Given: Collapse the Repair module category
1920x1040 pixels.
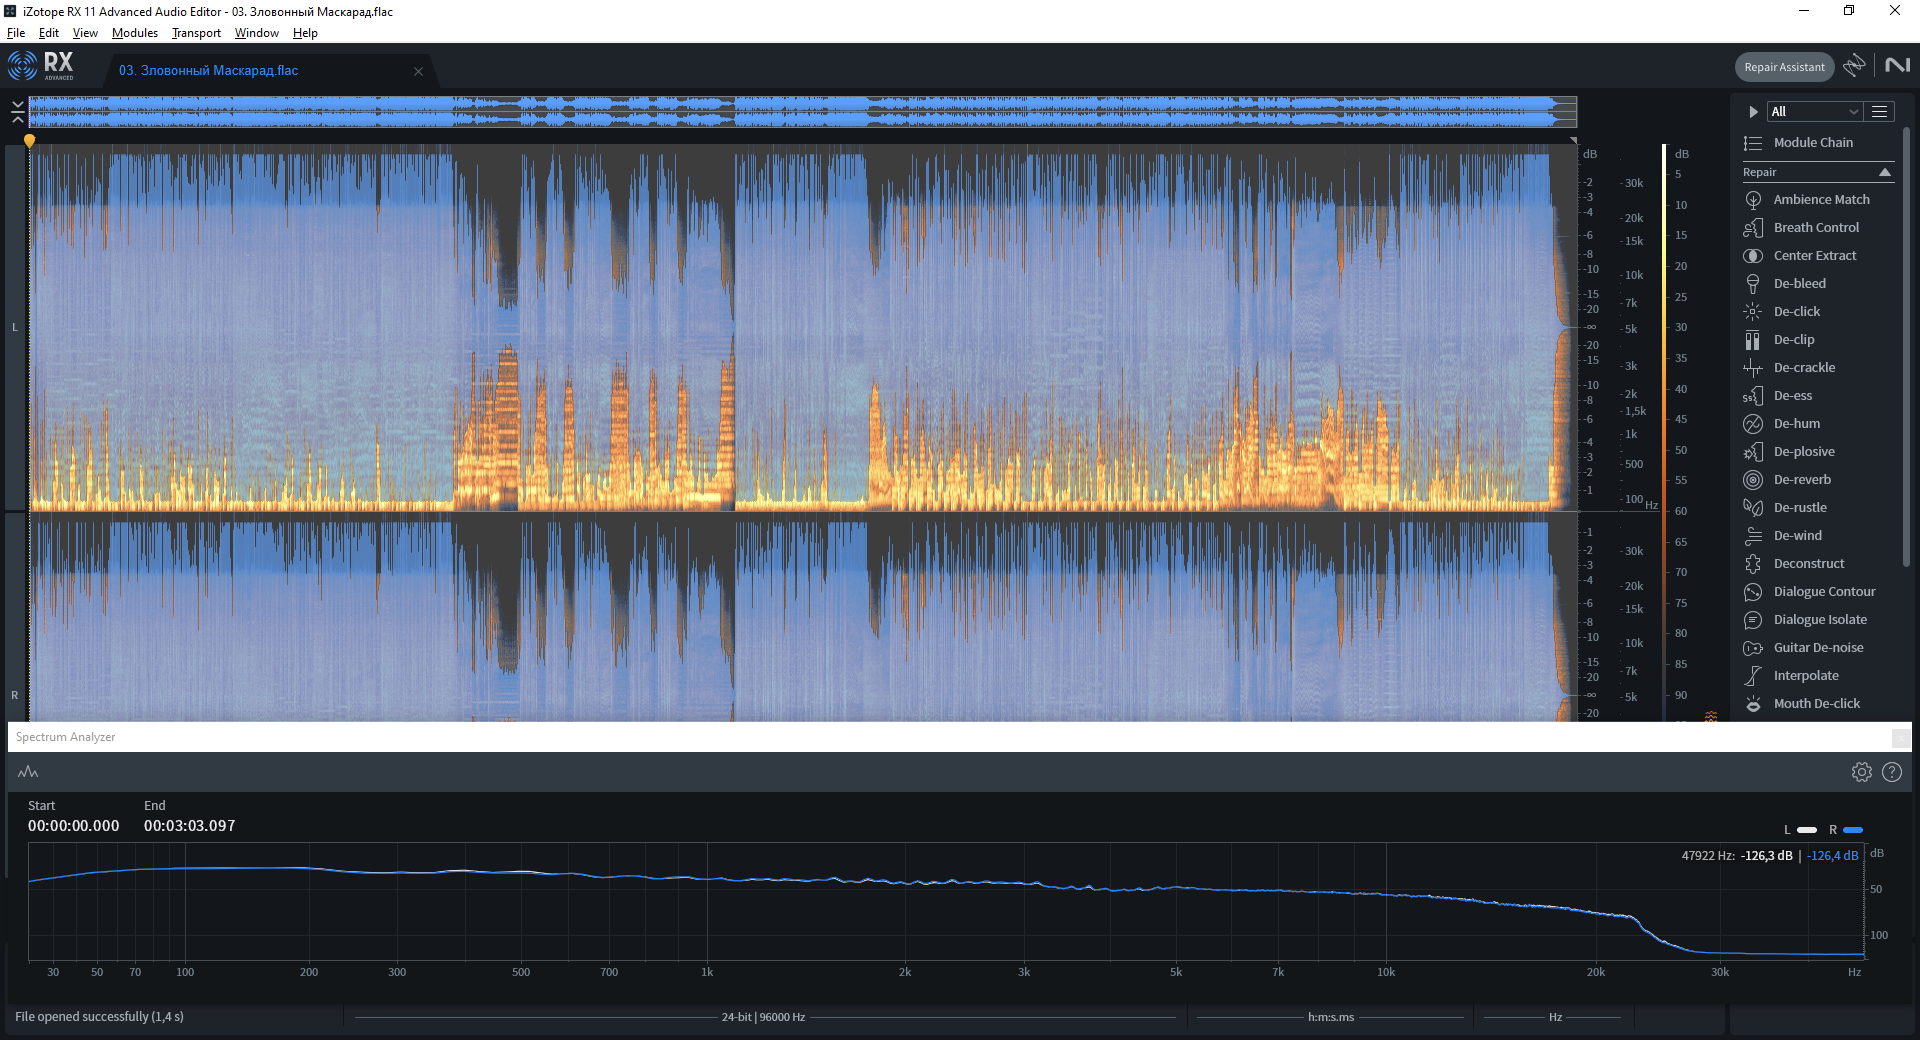Looking at the screenshot, I should [x=1885, y=172].
